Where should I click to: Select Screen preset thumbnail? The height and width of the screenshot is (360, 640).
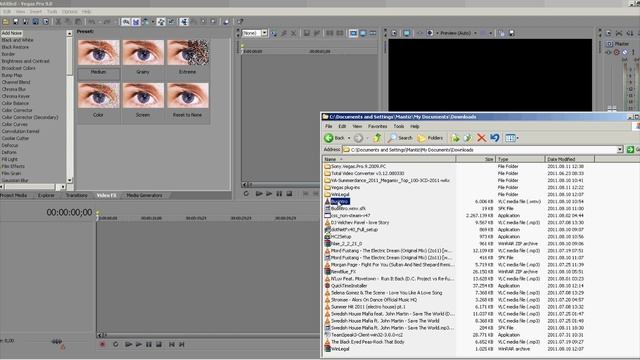(143, 96)
